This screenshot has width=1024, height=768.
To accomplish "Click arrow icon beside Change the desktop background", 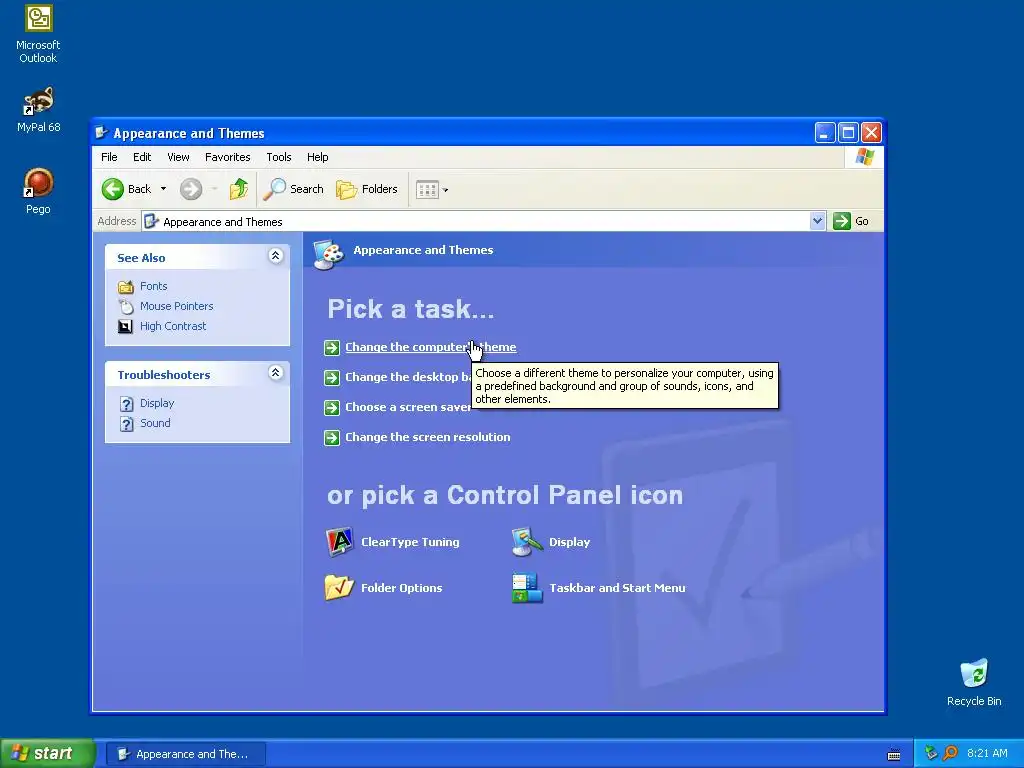I will (x=332, y=377).
